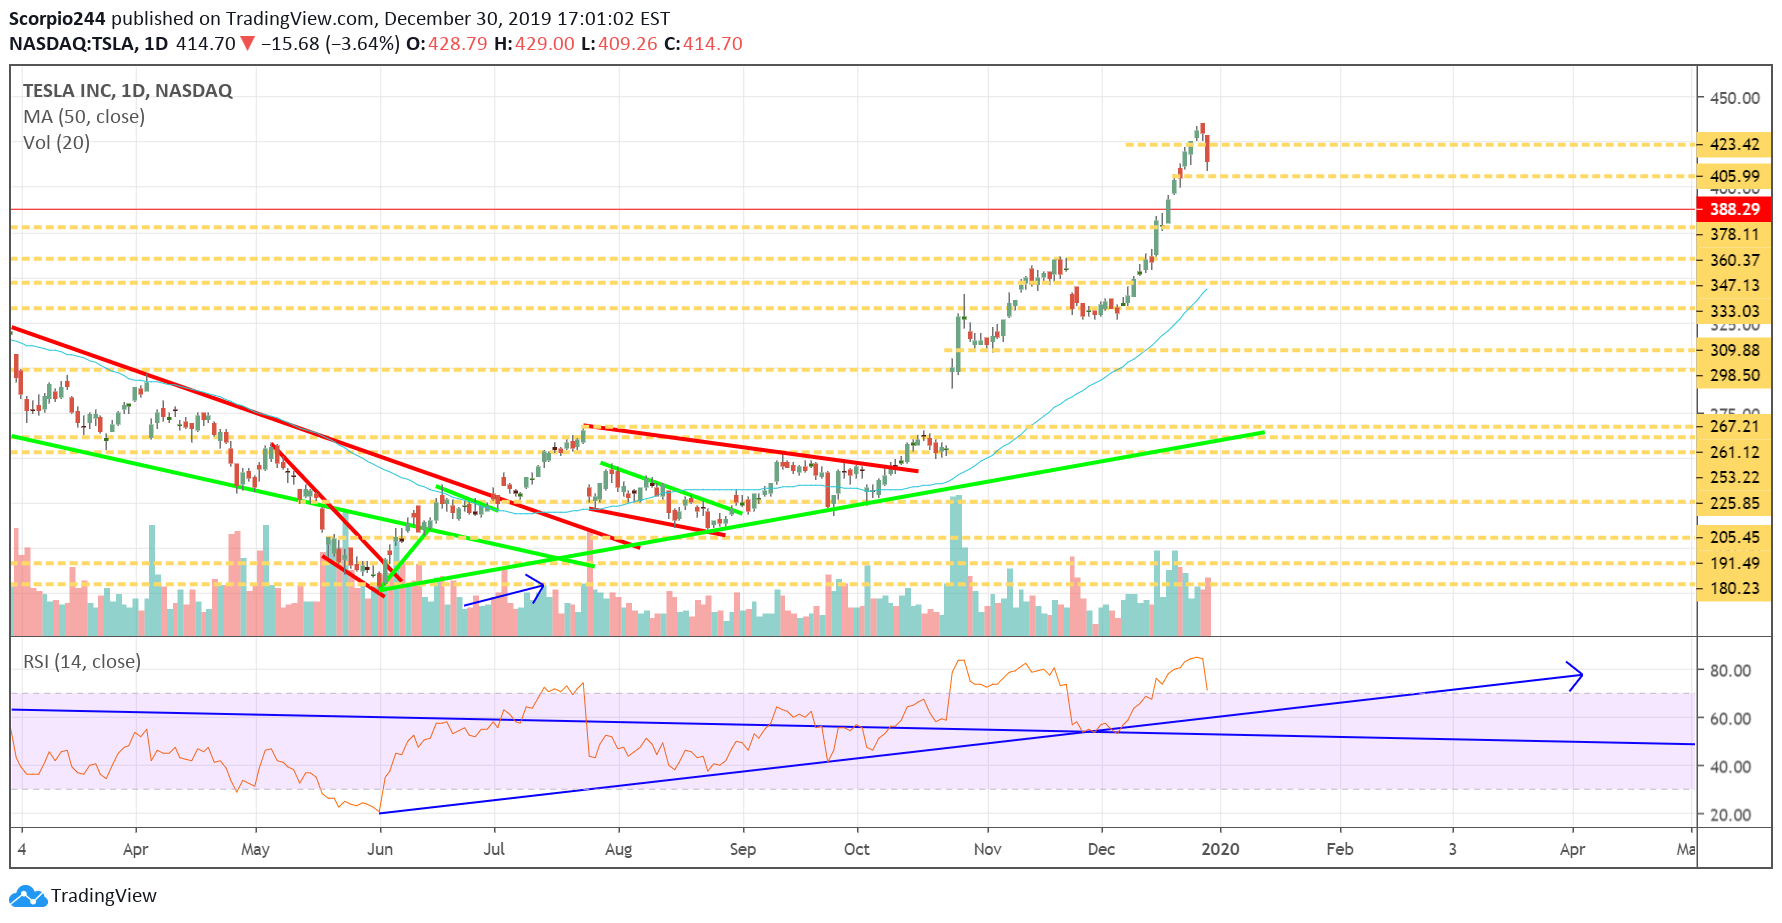Viewport: 1782px width, 923px height.
Task: Click the Dec time axis label
Action: click(x=1101, y=850)
